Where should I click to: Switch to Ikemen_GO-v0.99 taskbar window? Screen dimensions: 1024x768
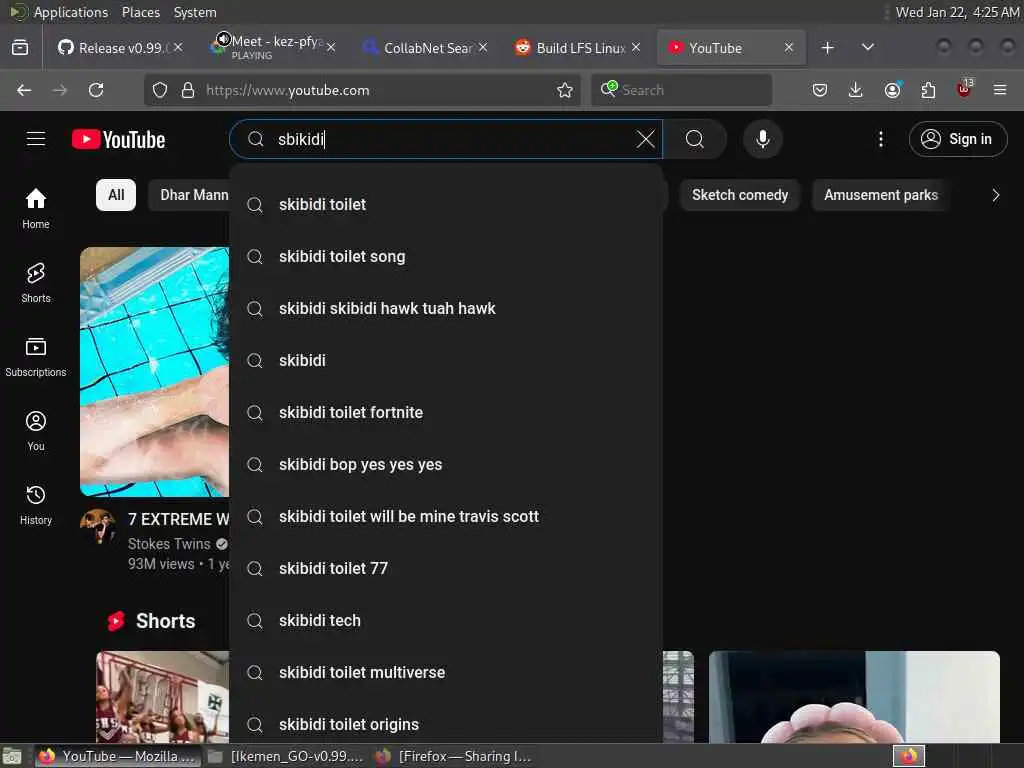[x=286, y=756]
